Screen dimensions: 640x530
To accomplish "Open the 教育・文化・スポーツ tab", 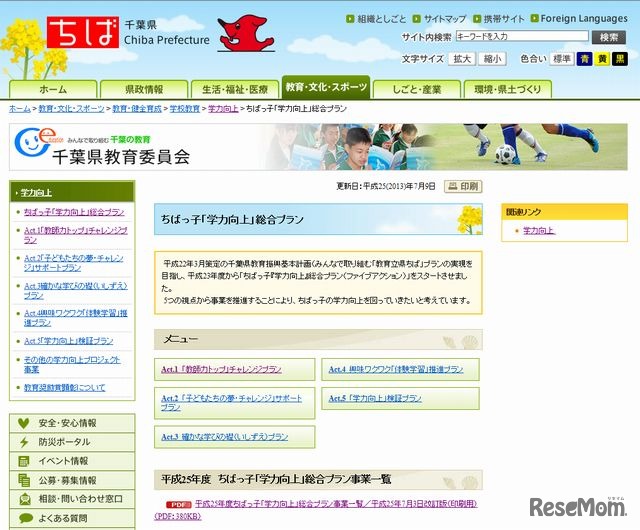I will (x=326, y=87).
